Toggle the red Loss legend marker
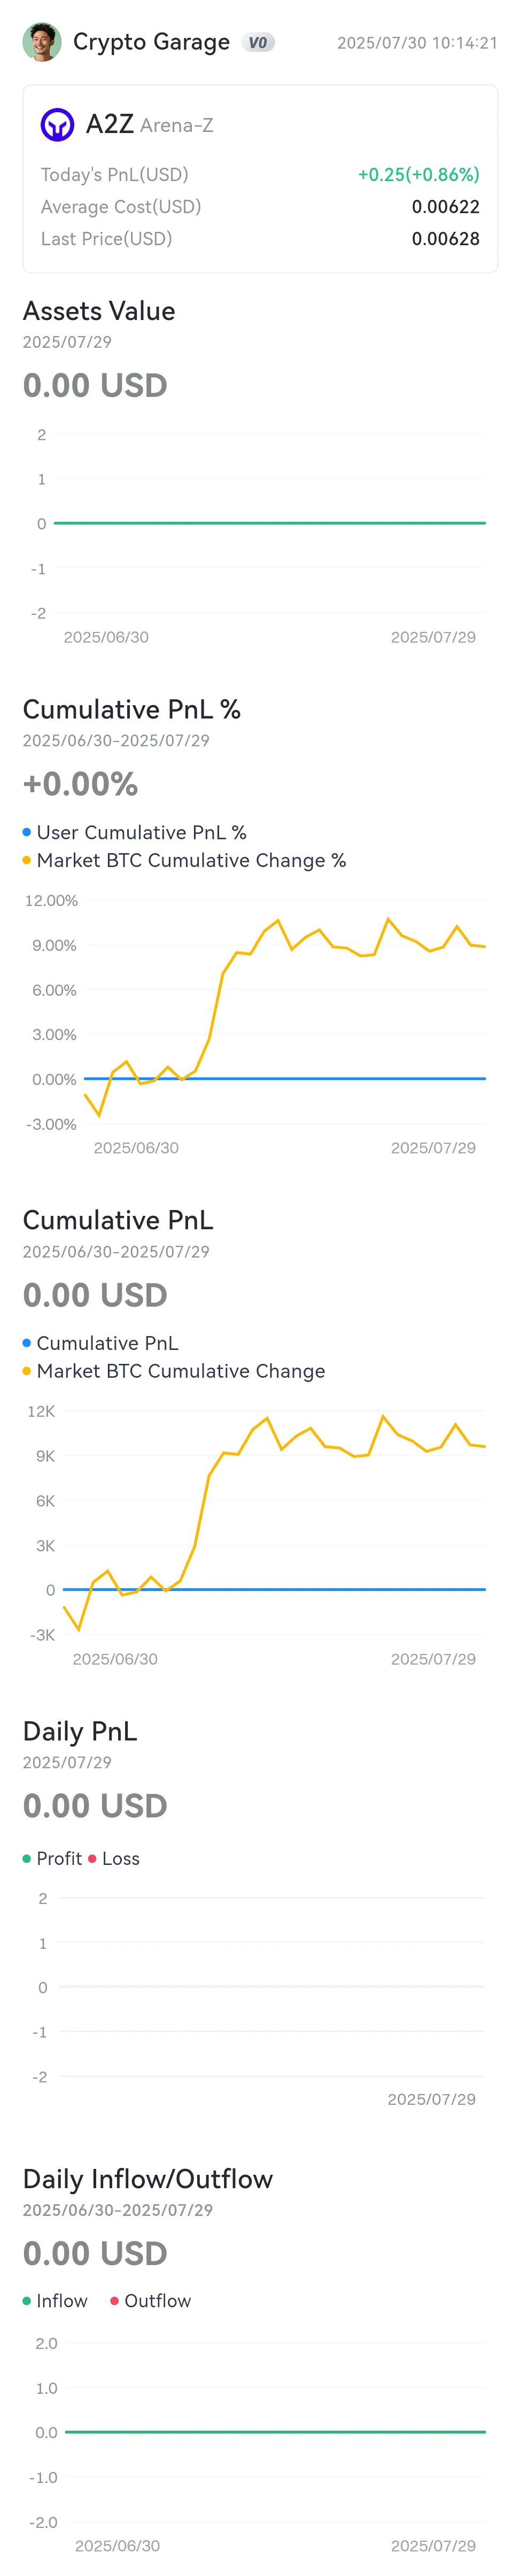The image size is (521, 2576). coord(92,1858)
